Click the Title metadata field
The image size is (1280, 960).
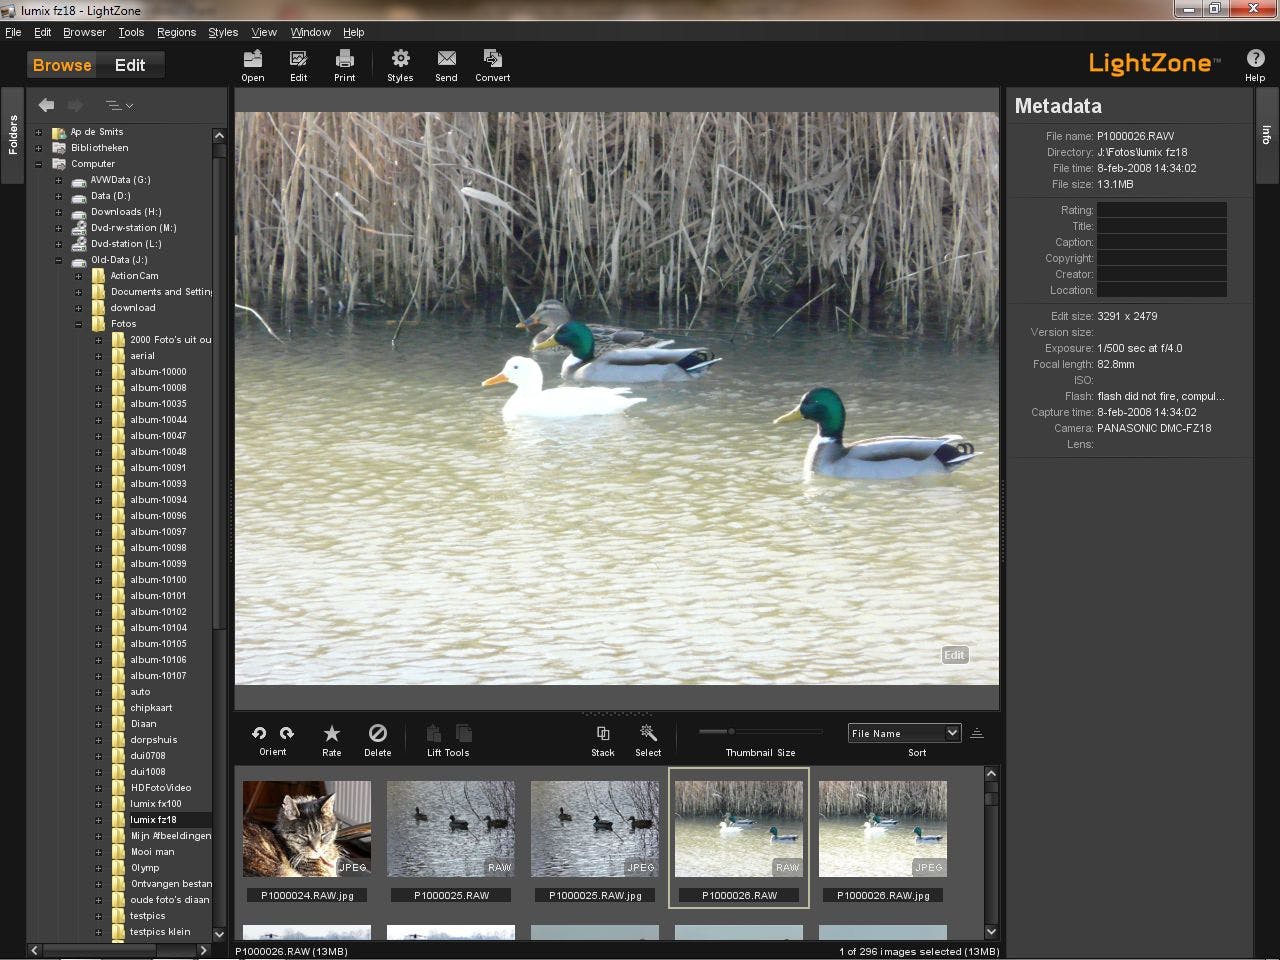tap(1162, 226)
